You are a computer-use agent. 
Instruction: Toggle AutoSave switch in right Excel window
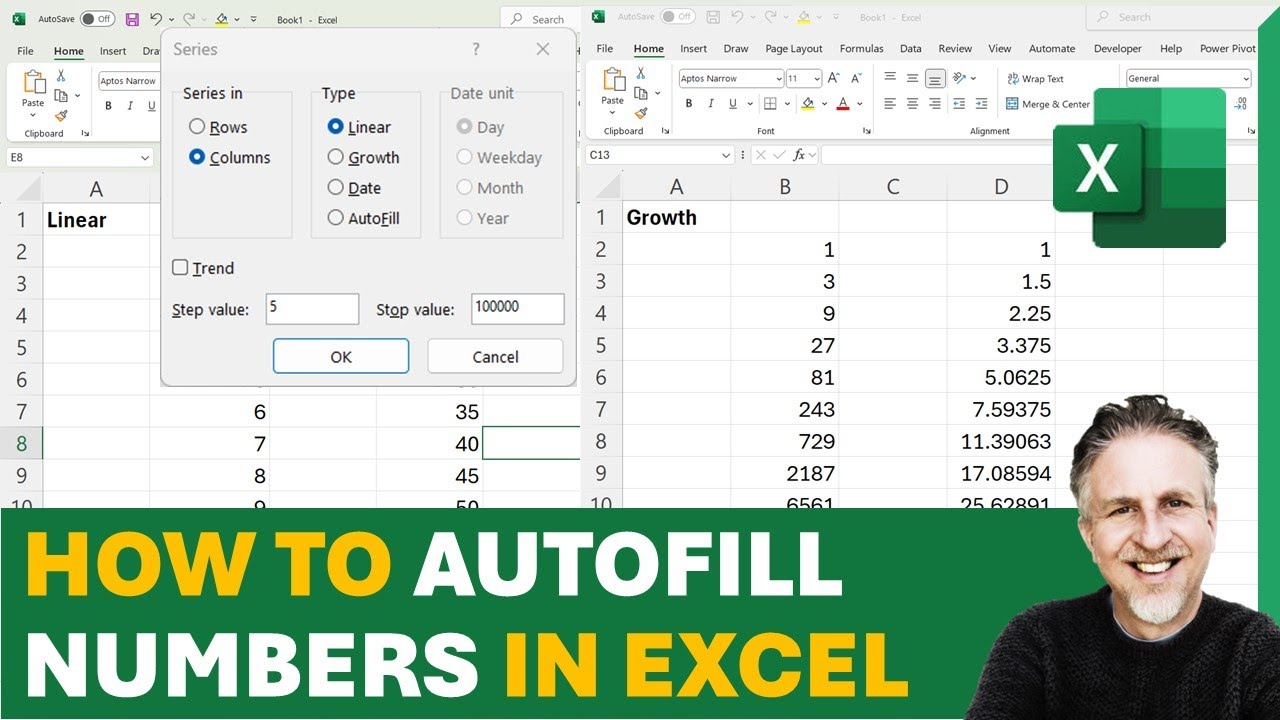(677, 16)
